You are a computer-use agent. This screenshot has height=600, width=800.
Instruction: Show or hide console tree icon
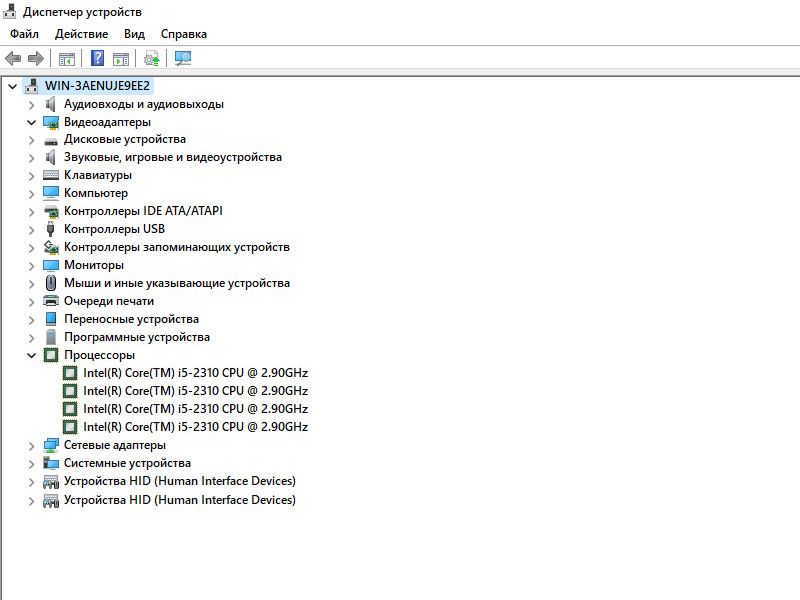[x=67, y=59]
